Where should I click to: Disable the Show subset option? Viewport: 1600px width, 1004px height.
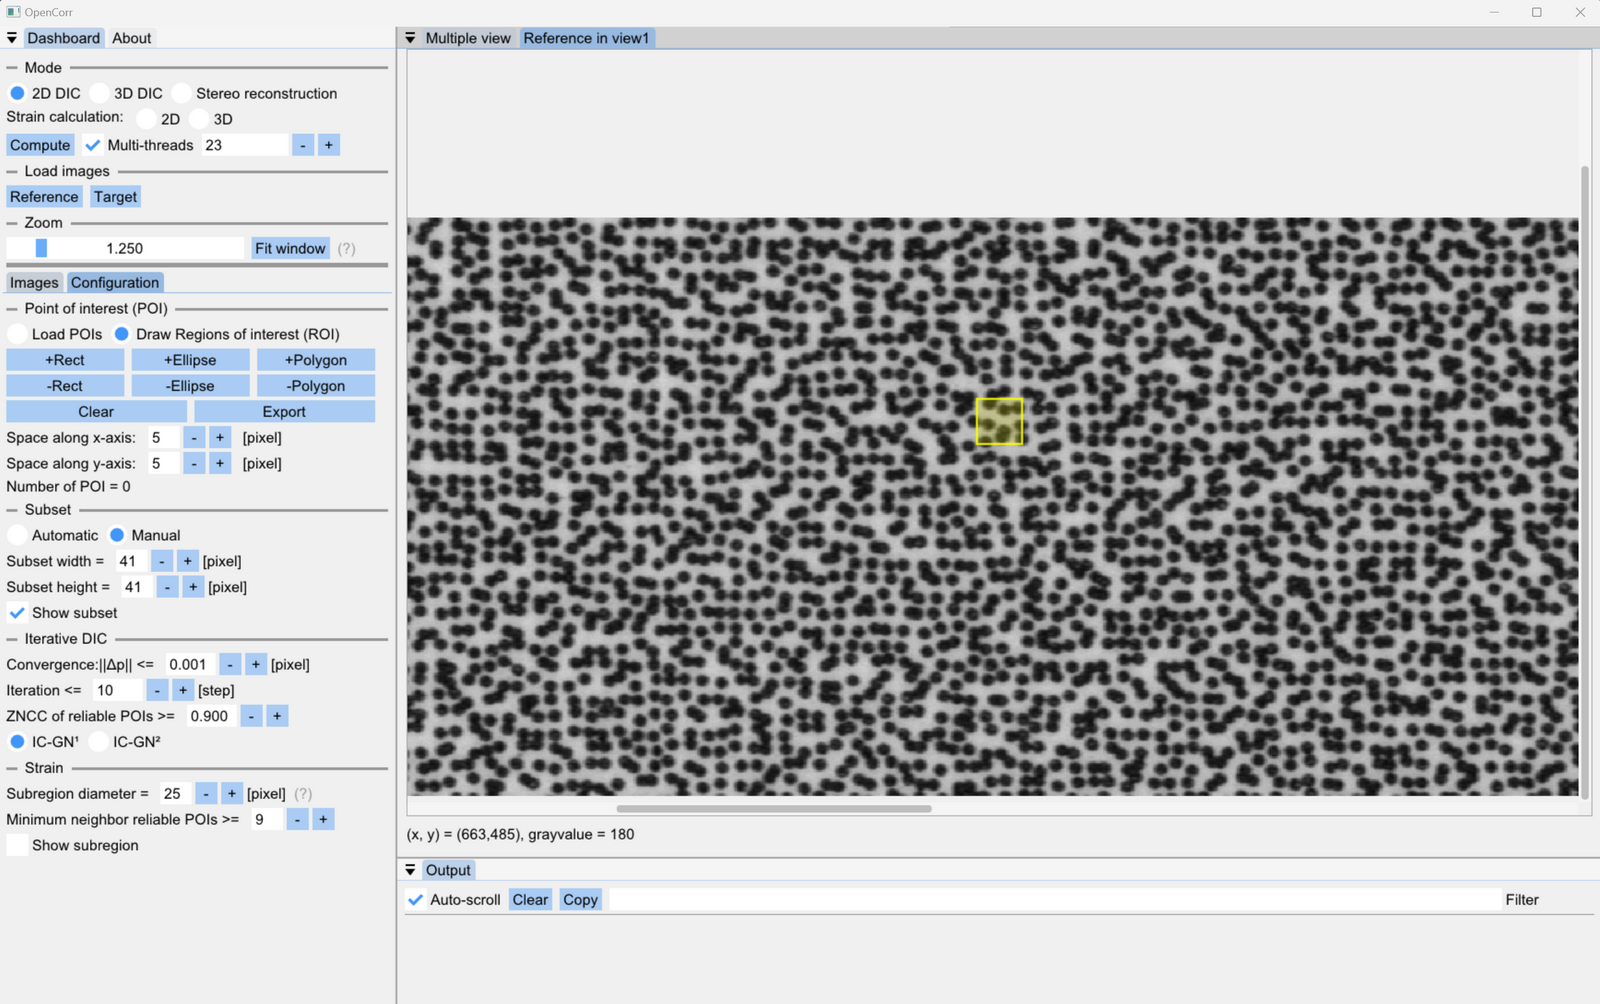17,612
